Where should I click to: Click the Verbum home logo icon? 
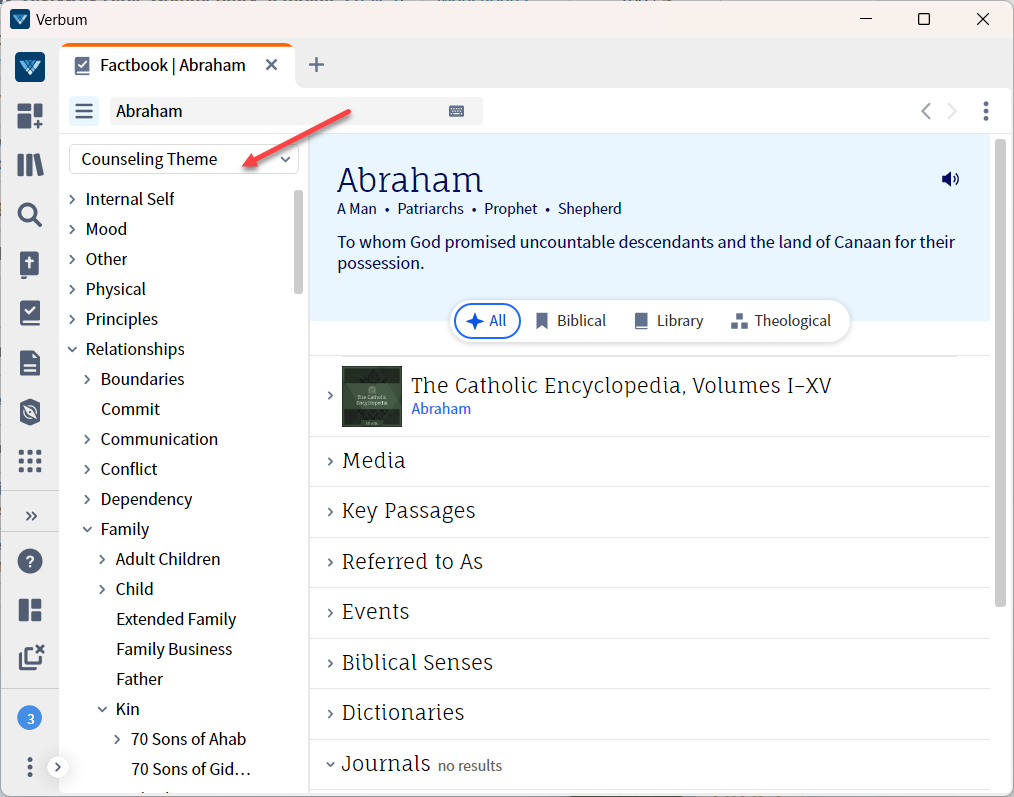[30, 67]
